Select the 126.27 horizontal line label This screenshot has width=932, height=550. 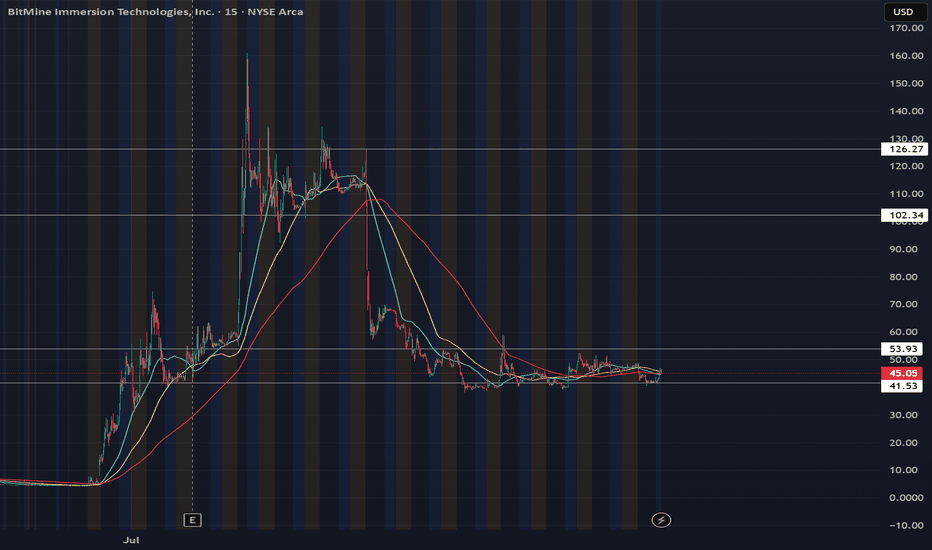pyautogui.click(x=902, y=149)
